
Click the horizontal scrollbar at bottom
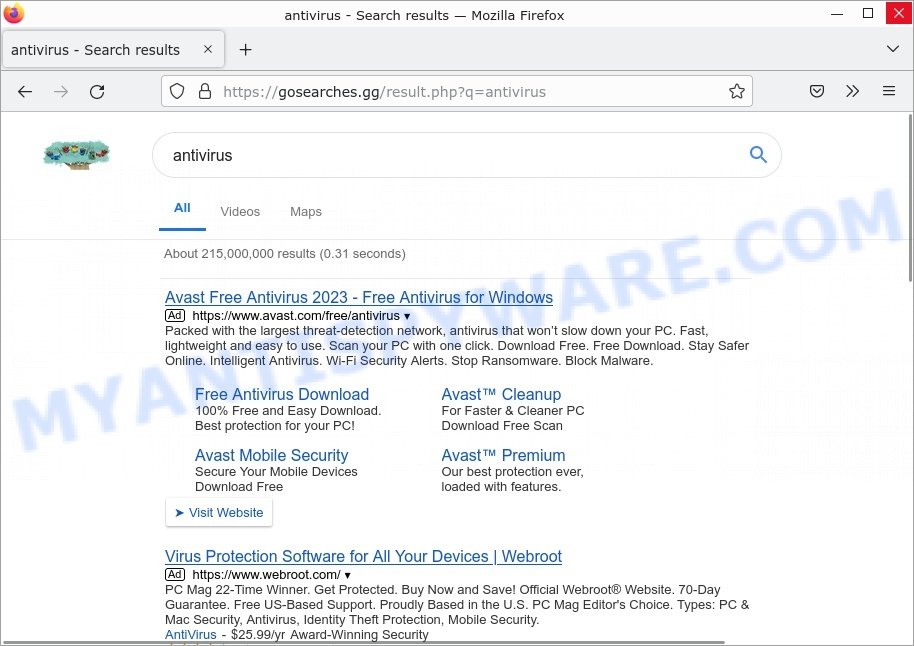(x=364, y=643)
